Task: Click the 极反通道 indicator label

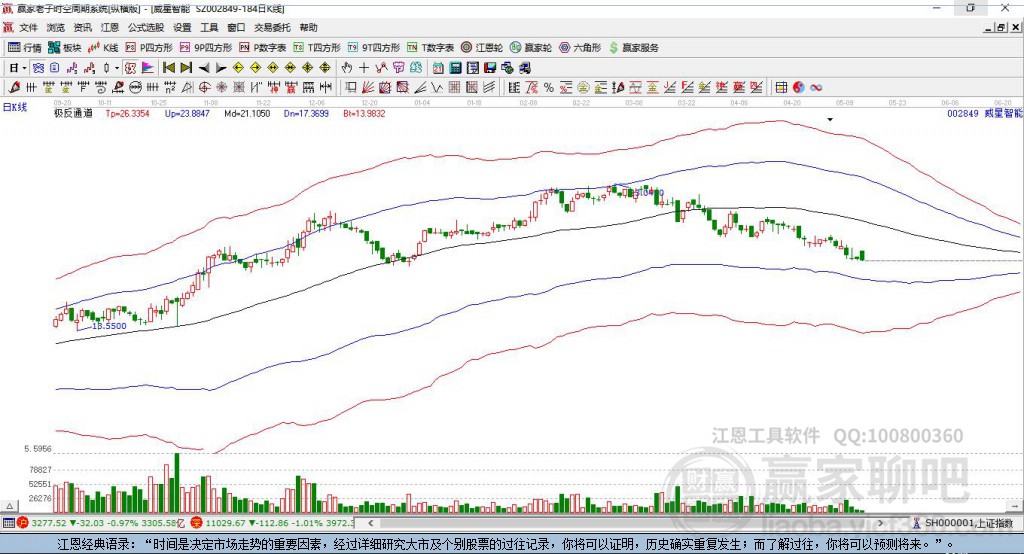Action: (73, 113)
